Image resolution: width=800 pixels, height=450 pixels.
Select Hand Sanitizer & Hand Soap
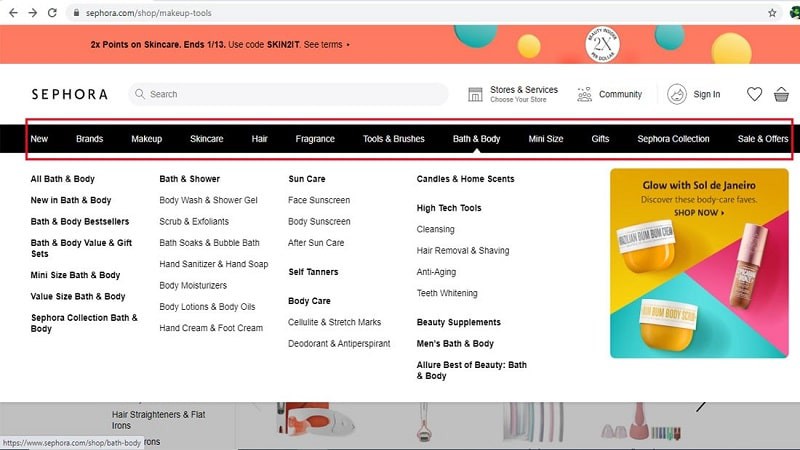tap(214, 264)
